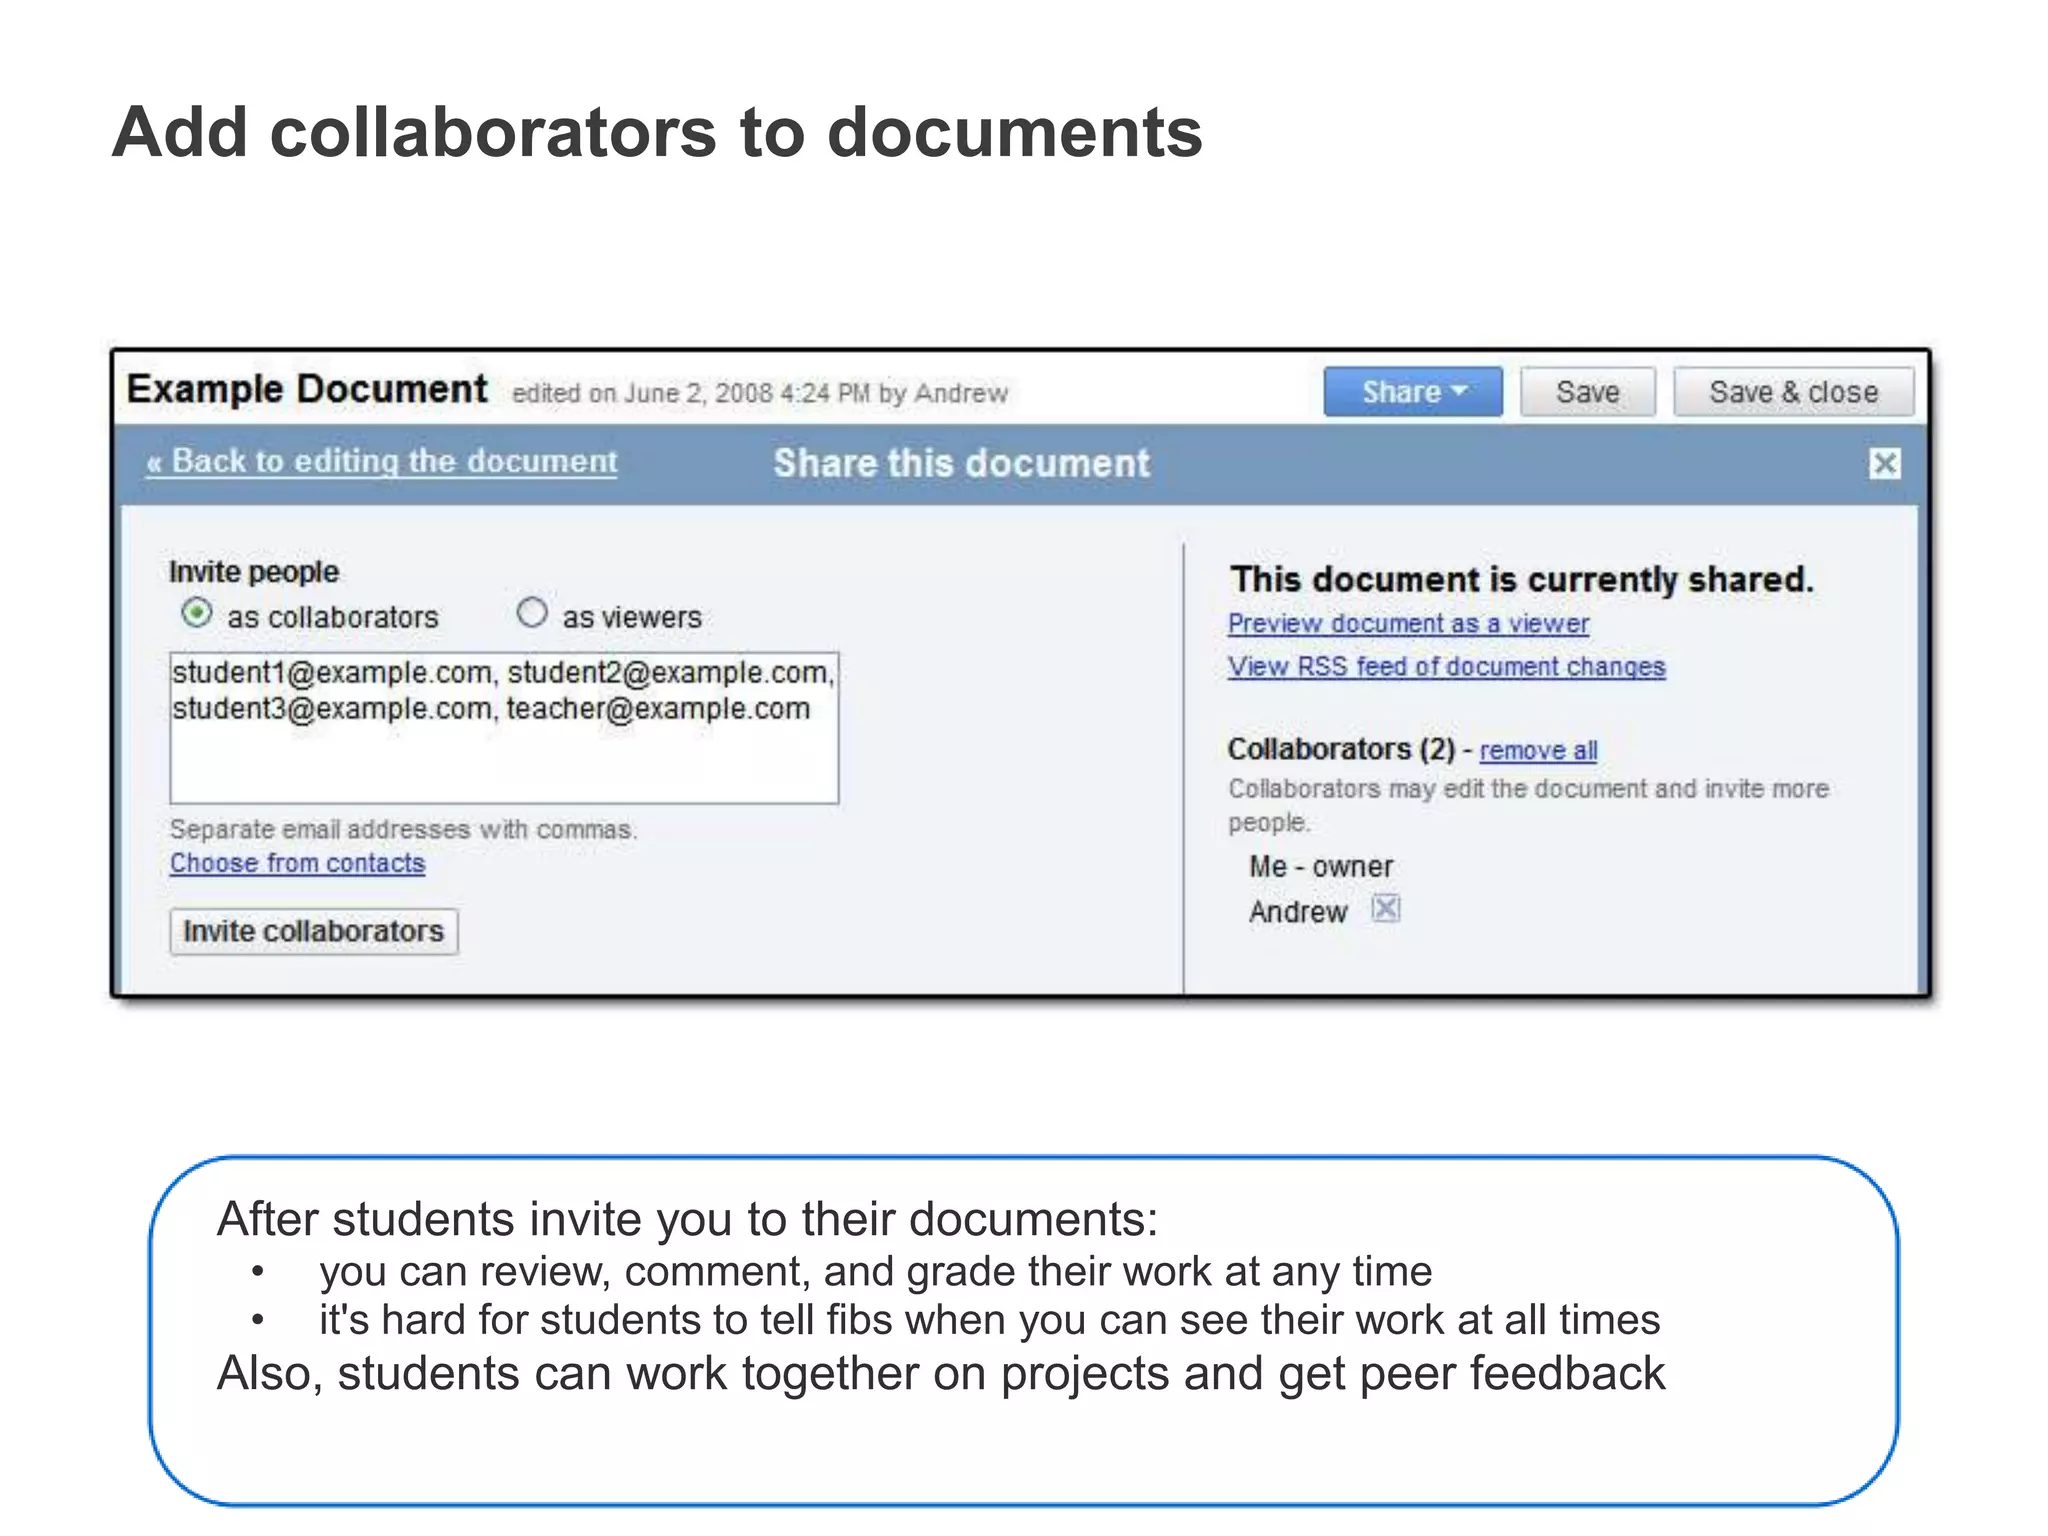Click 'This document is currently shared' text
The height and width of the screenshot is (1536, 2048).
1521,580
